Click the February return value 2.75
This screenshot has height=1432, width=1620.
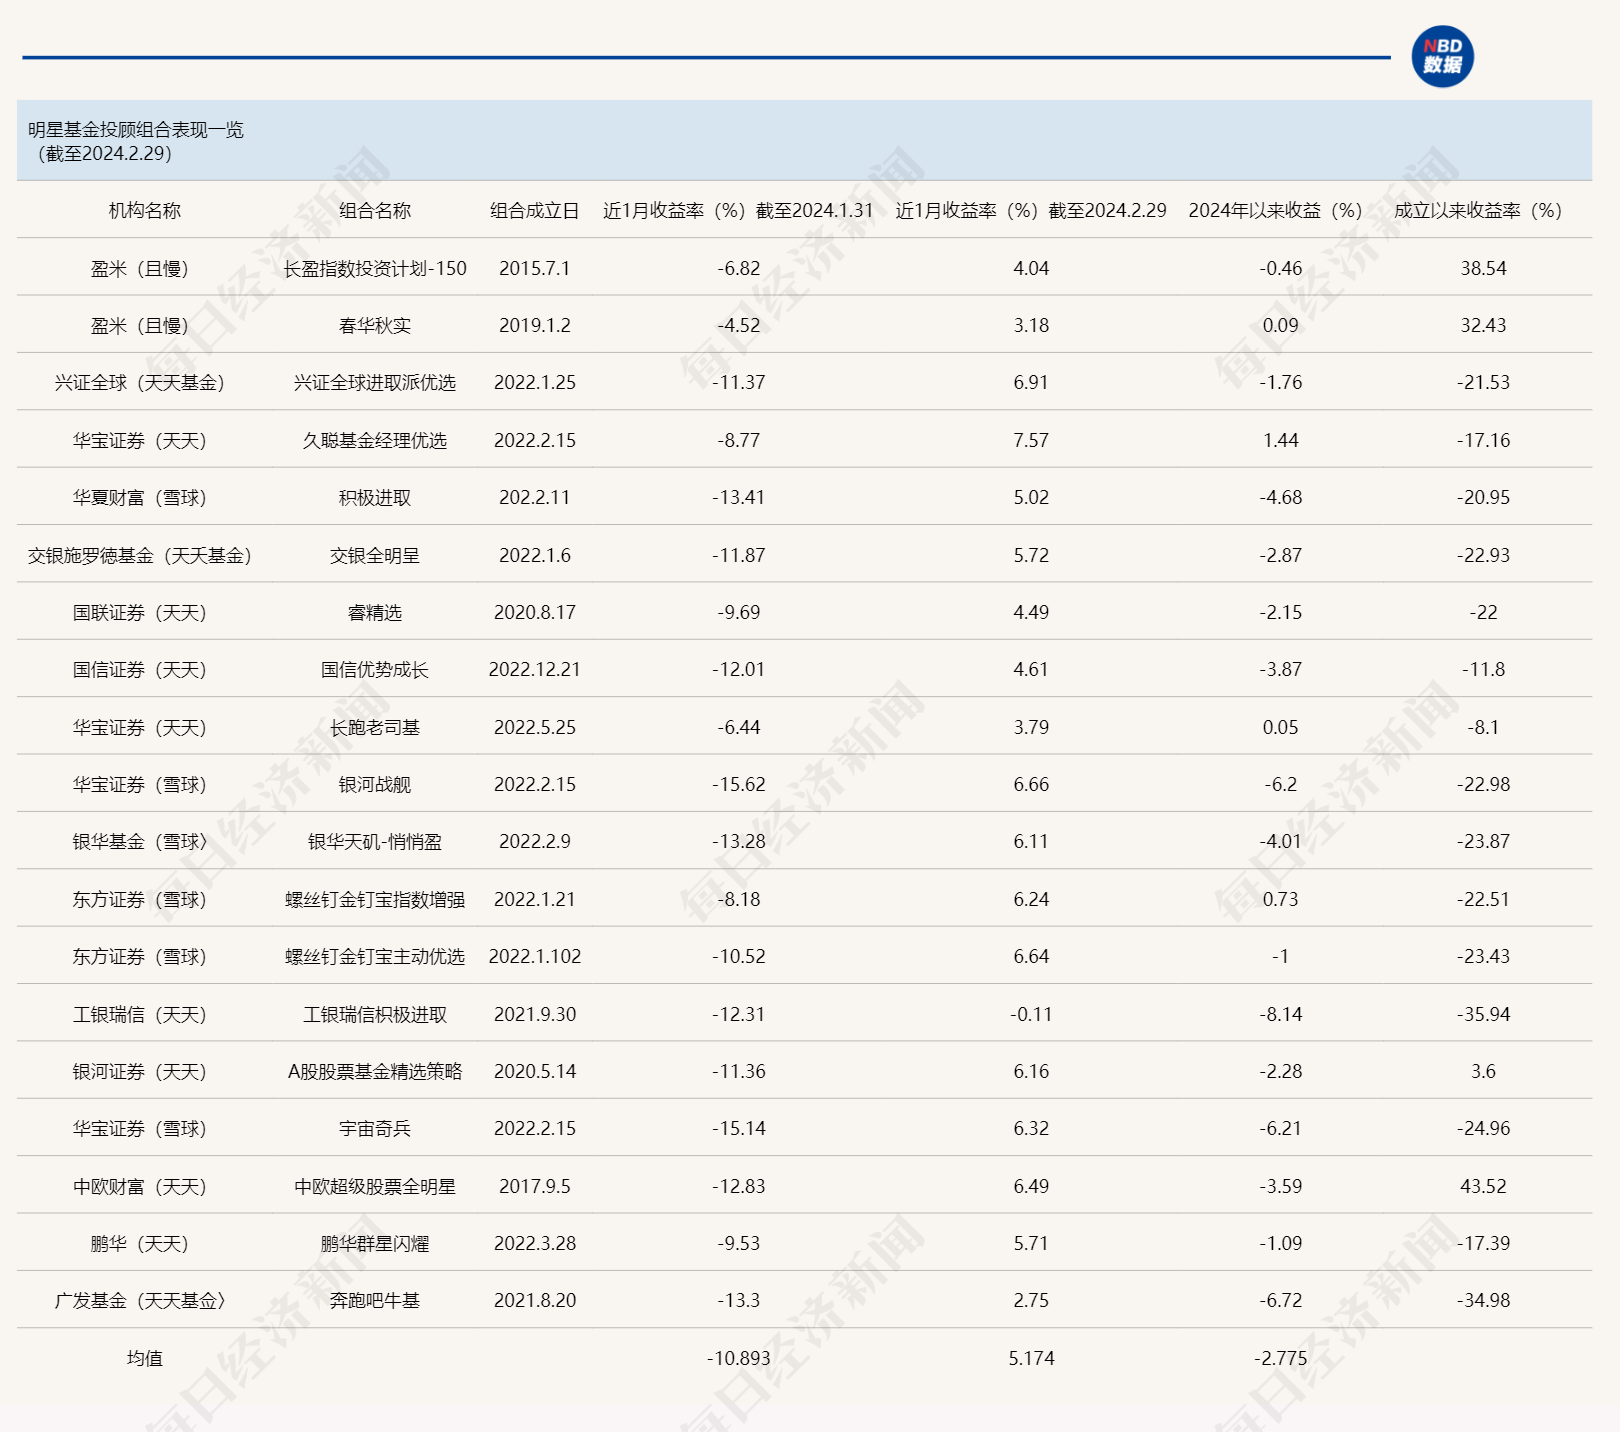(1031, 1301)
